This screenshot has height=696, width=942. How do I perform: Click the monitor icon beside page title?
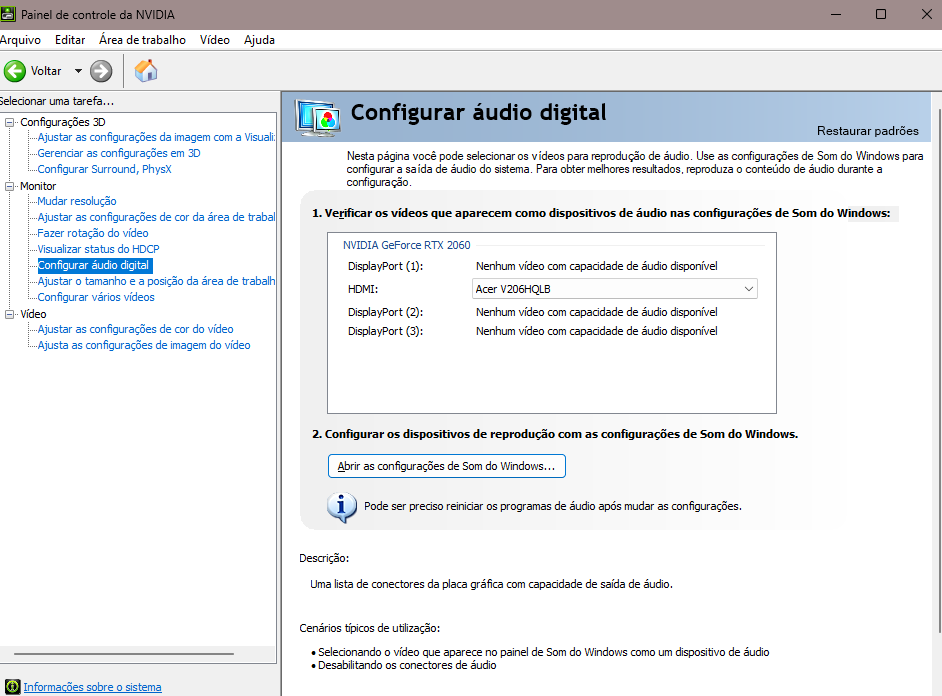tap(318, 118)
